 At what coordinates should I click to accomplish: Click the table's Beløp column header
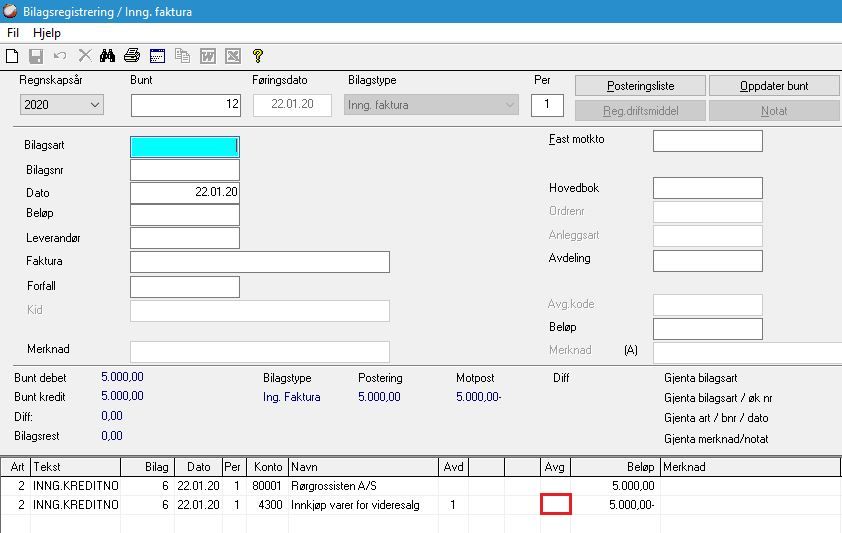[615, 467]
